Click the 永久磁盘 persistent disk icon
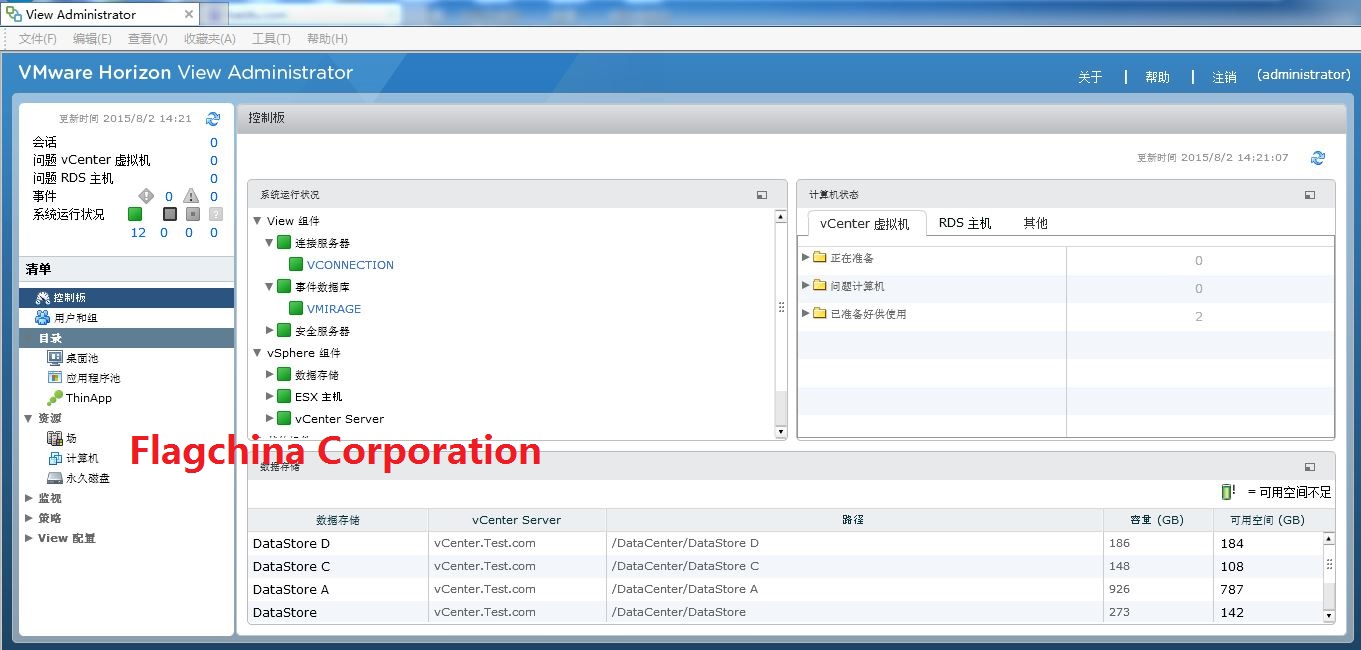The image size is (1361, 650). click(x=55, y=478)
